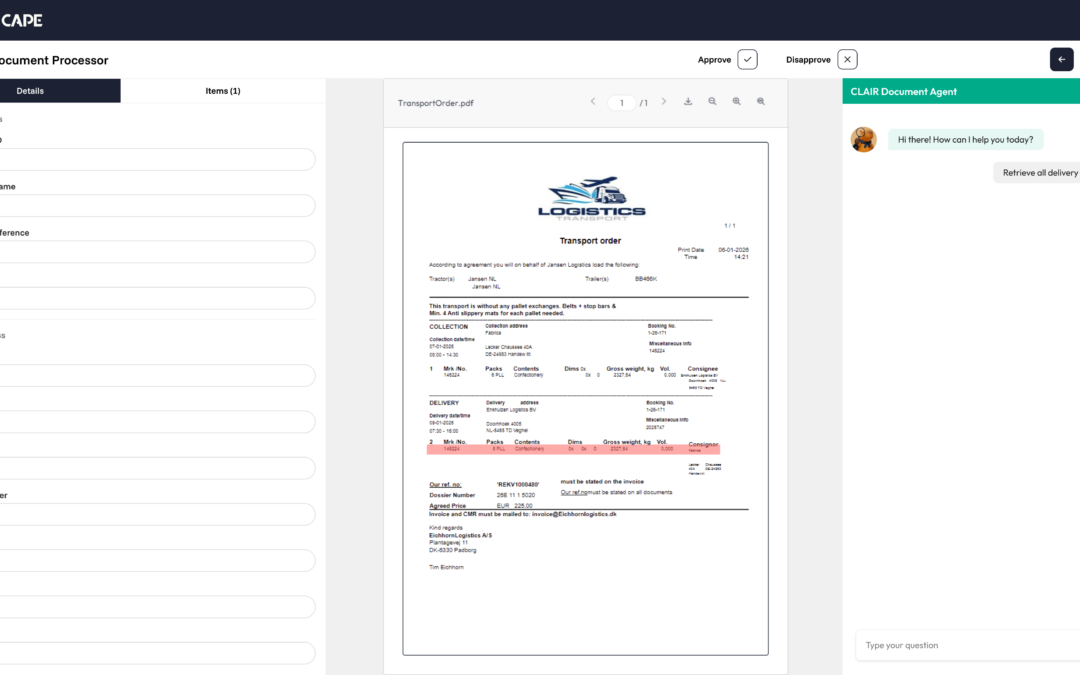Screen dimensions: 1080x675
Task: Click the 'Document Processor' page title
Action: 54,61
